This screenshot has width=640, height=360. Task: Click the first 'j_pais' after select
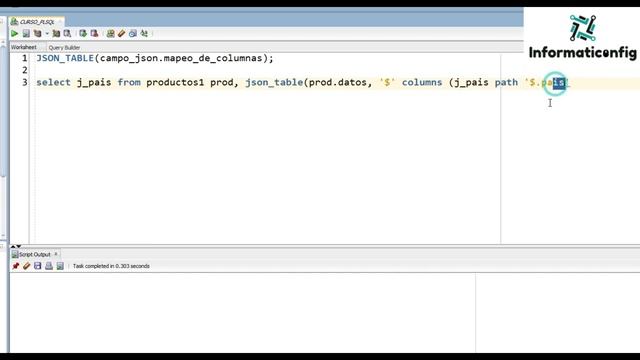pos(94,83)
